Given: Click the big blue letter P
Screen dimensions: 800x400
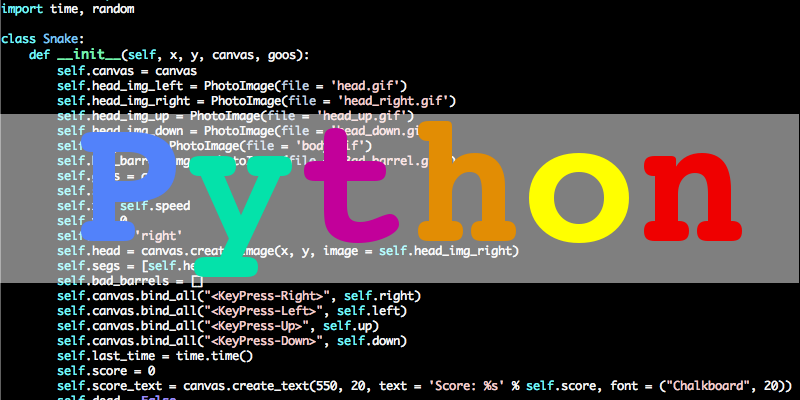Looking at the screenshot, I should 127,189.
